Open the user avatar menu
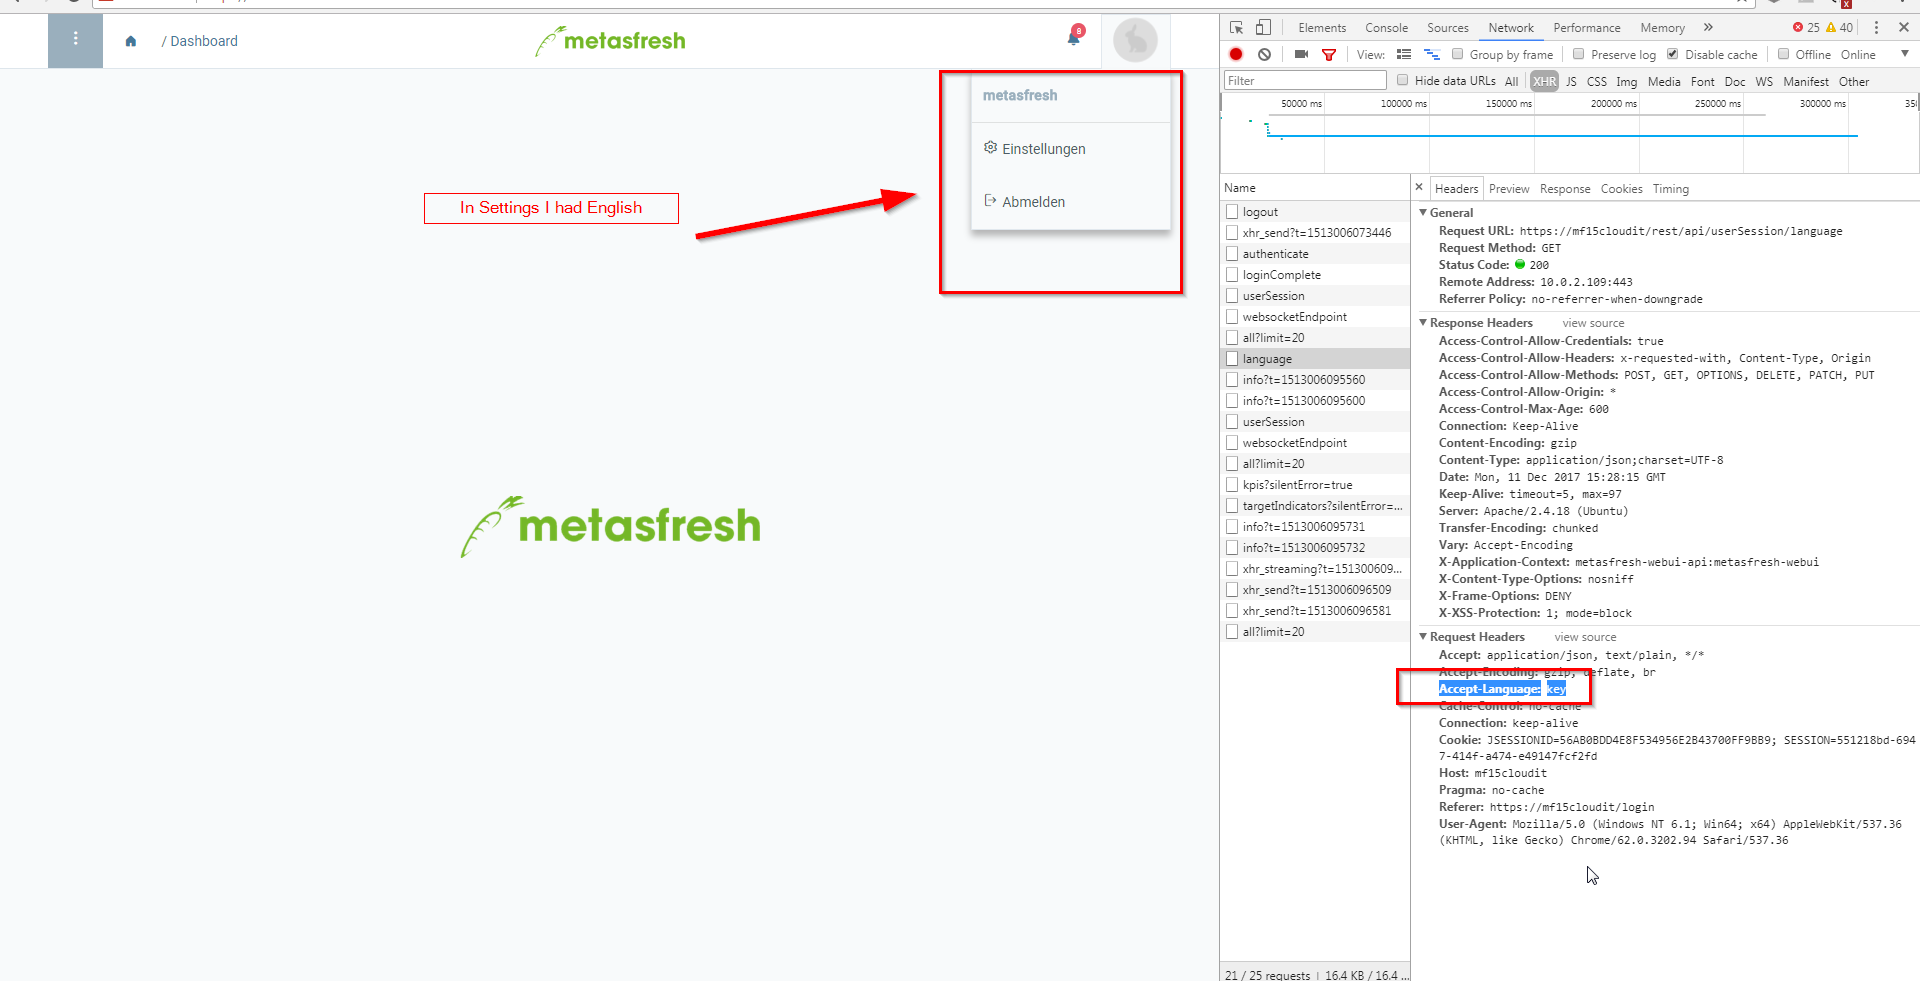The width and height of the screenshot is (1920, 981). [1135, 40]
